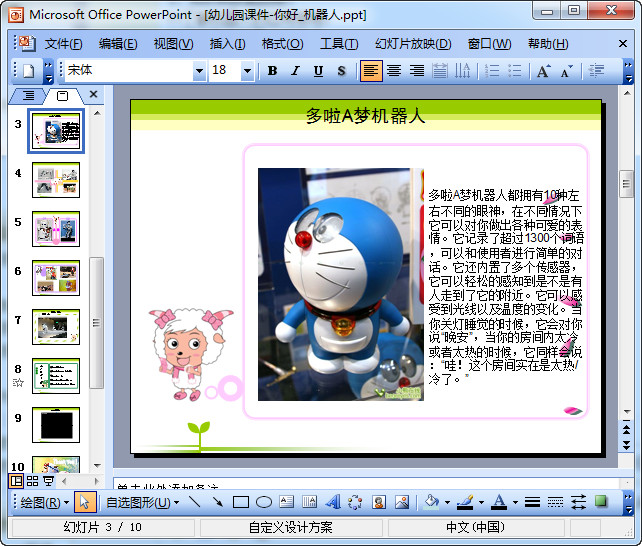Apply font color from drawing toolbar
The height and width of the screenshot is (546, 642).
pos(499,502)
